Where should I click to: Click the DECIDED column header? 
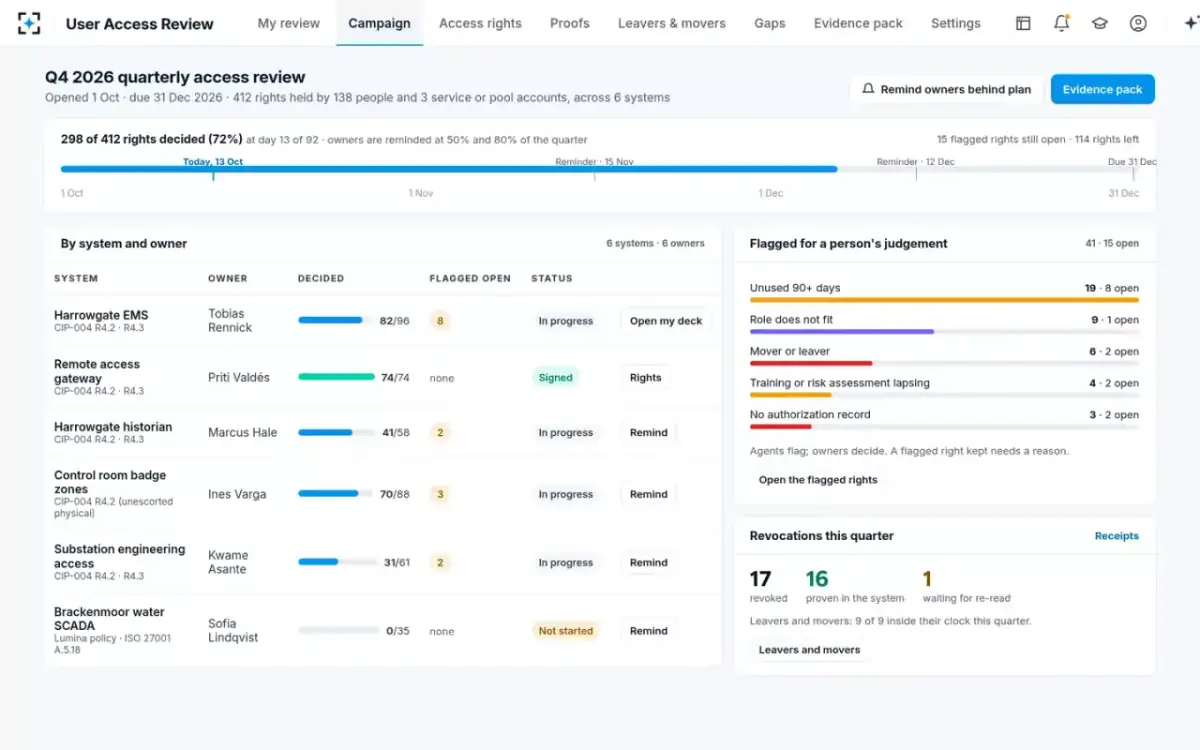point(321,278)
